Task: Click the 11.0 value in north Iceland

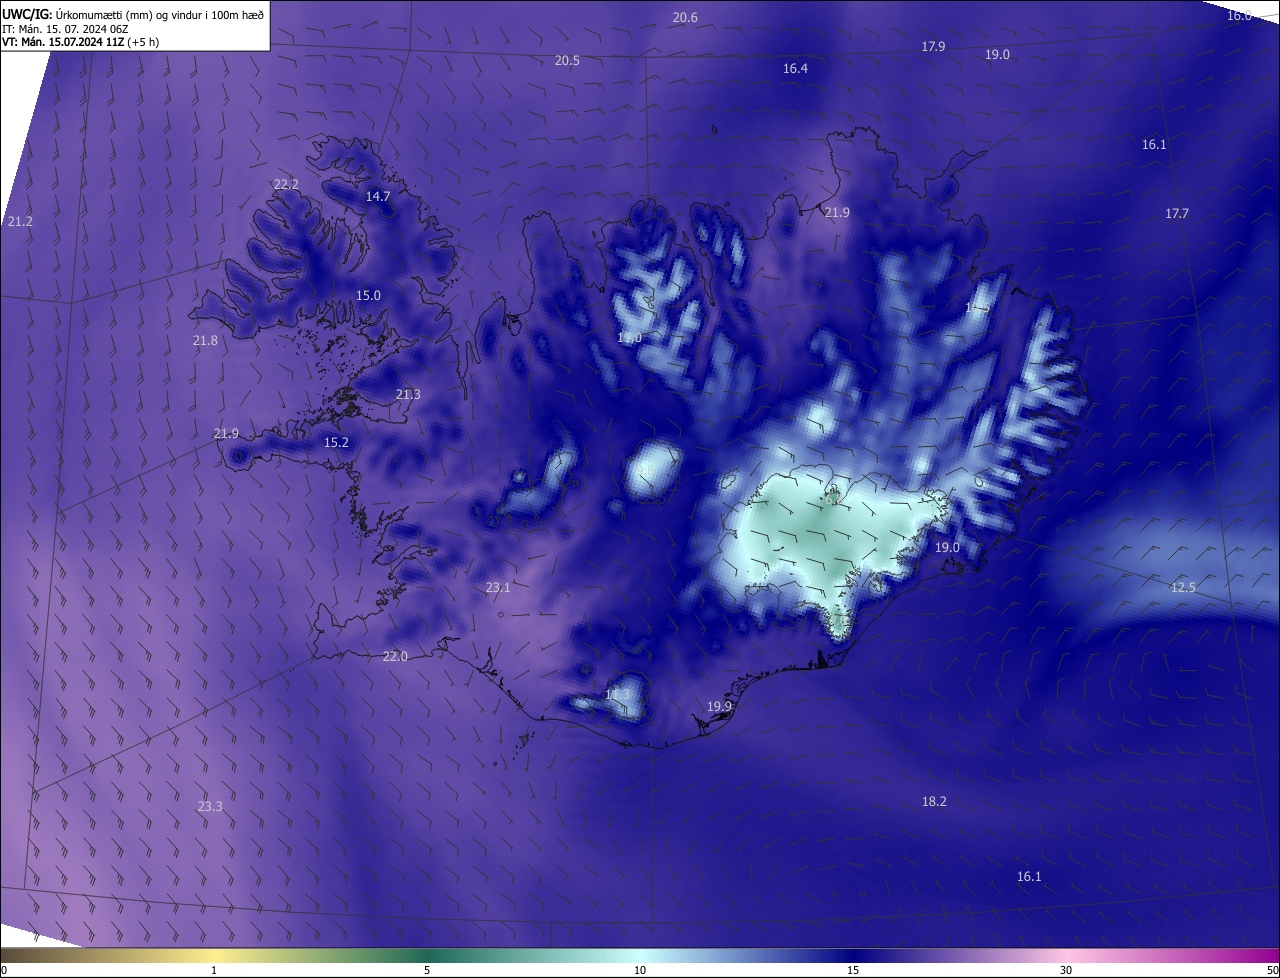Action: pyautogui.click(x=629, y=339)
